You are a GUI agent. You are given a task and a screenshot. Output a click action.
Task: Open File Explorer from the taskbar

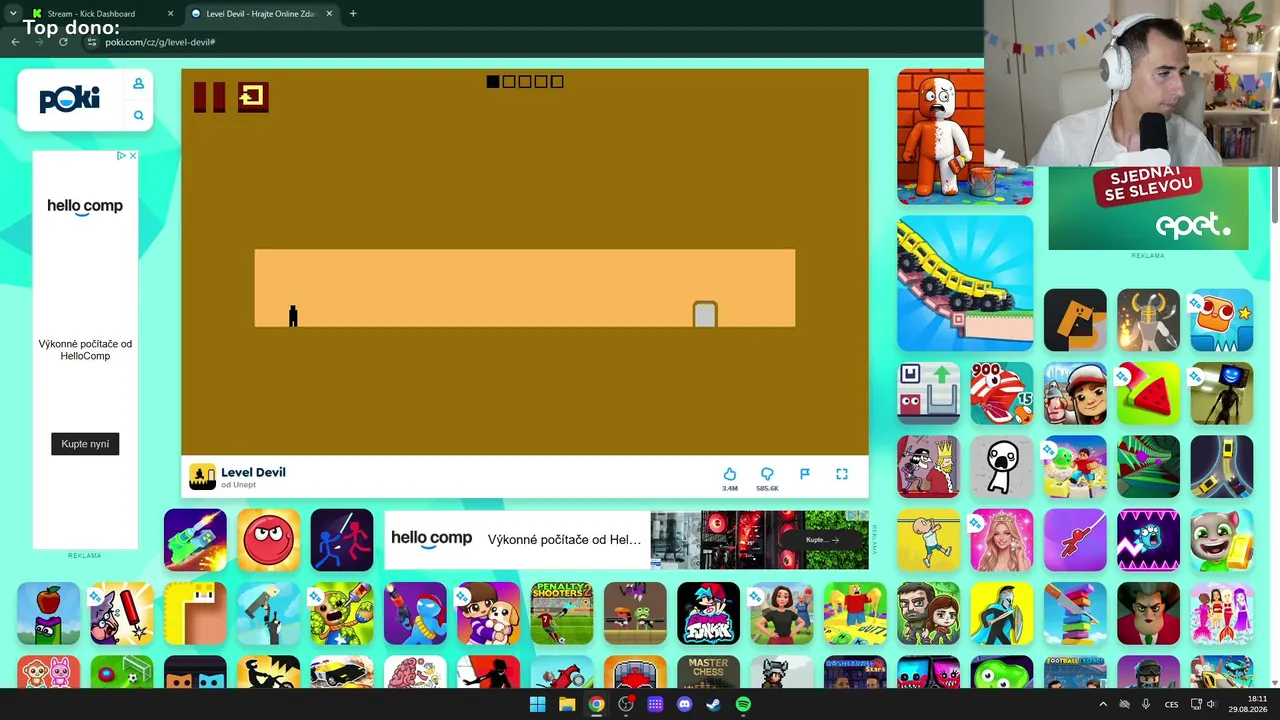[567, 704]
